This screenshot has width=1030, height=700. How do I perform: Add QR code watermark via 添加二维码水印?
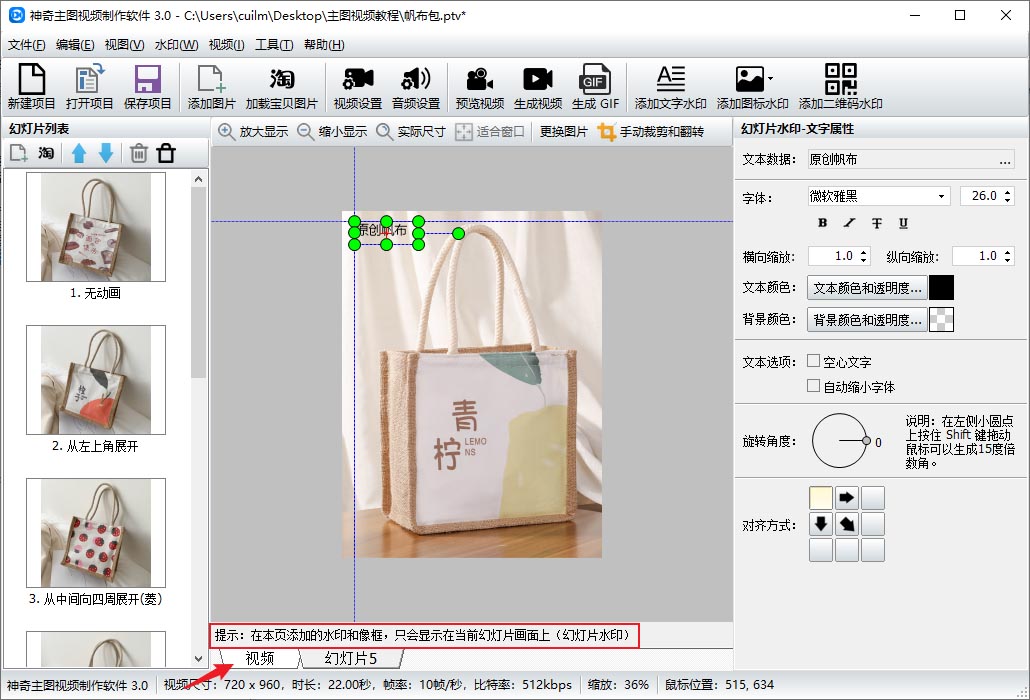coord(840,86)
